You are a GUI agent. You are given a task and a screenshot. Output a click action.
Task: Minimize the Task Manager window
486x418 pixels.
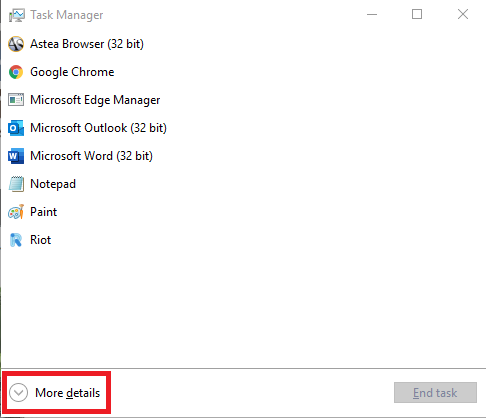[x=372, y=14]
